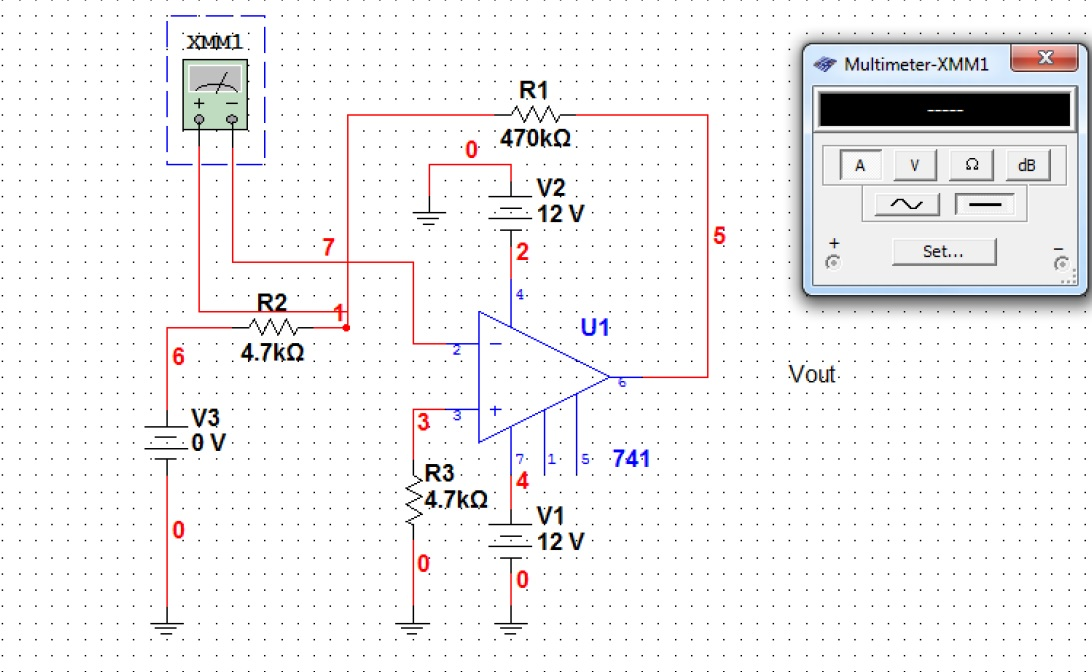Select voltmeter mode on the multimeter
Screen dimensions: 1092x672
pyautogui.click(x=915, y=165)
